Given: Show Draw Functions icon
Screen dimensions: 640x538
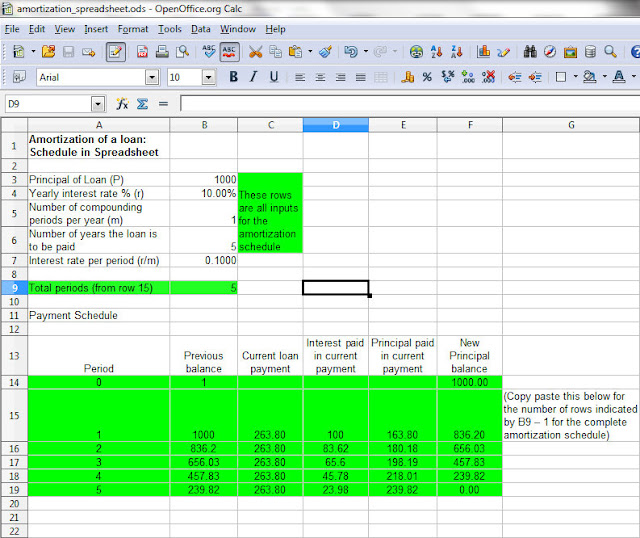Looking at the screenshot, I should 504,52.
